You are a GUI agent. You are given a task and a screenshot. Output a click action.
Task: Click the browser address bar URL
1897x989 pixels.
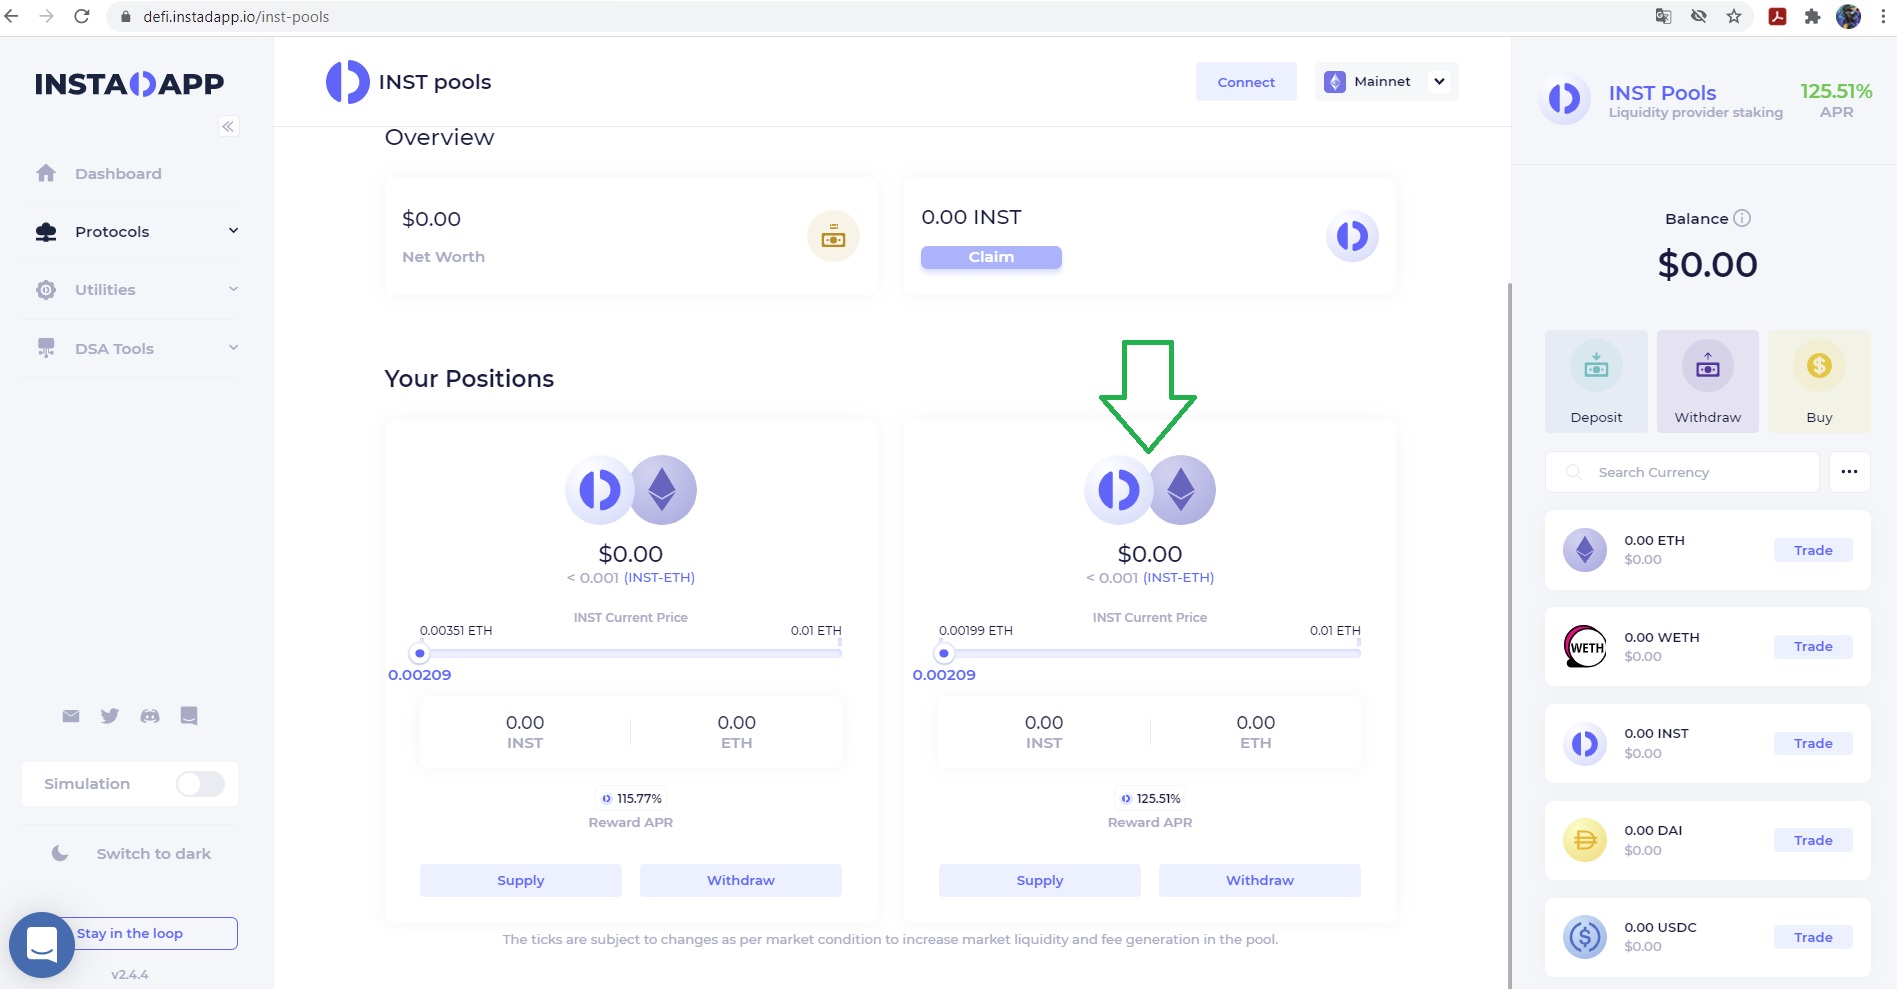(x=236, y=16)
